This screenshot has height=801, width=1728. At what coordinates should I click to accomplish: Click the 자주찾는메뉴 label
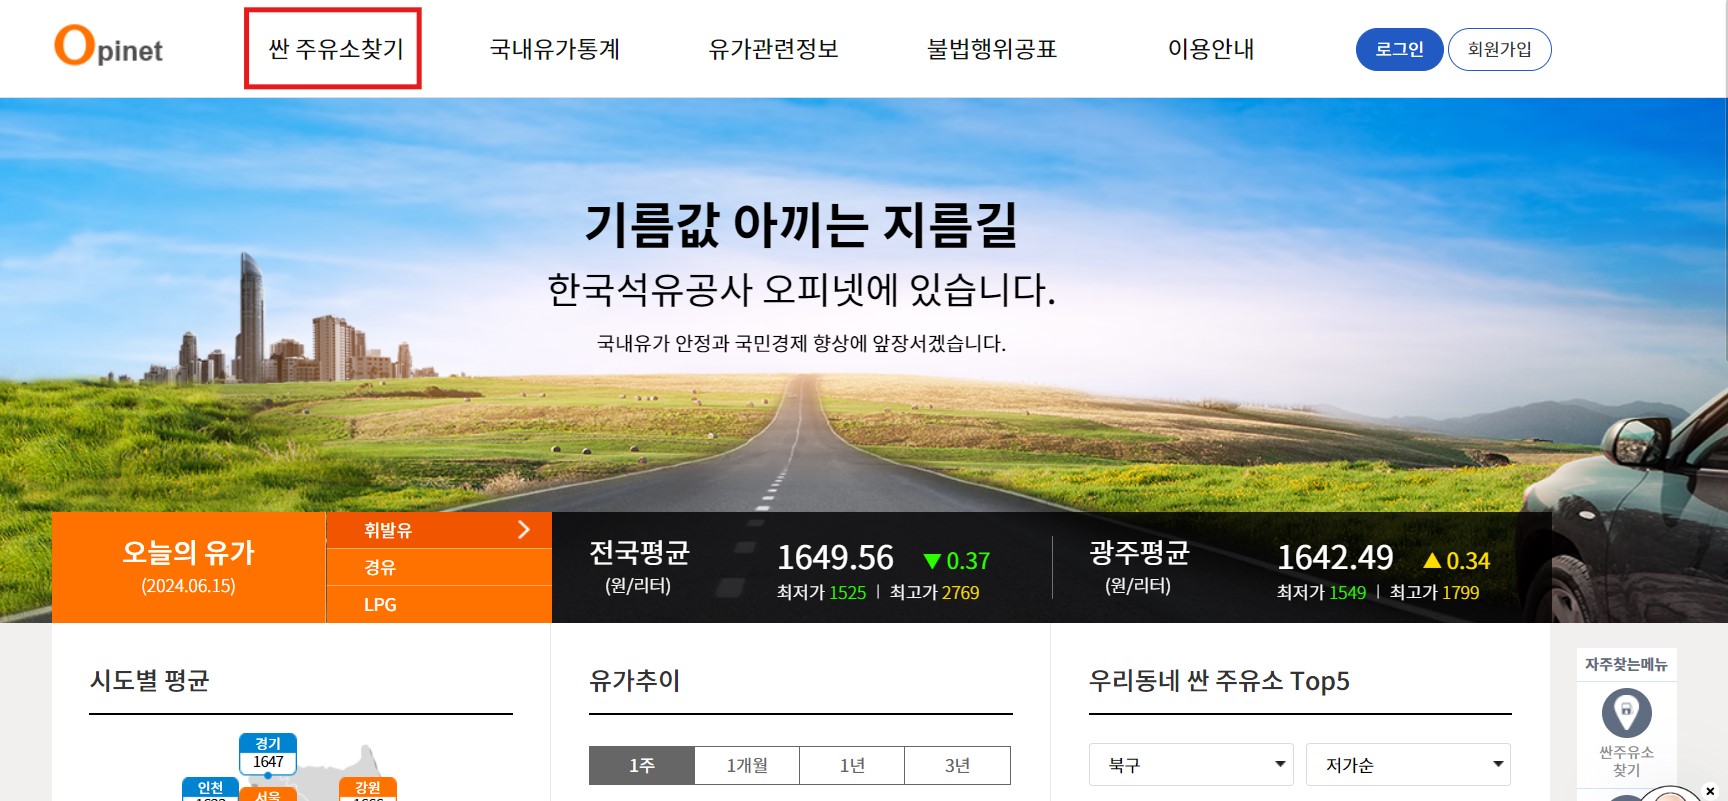[x=1626, y=664]
